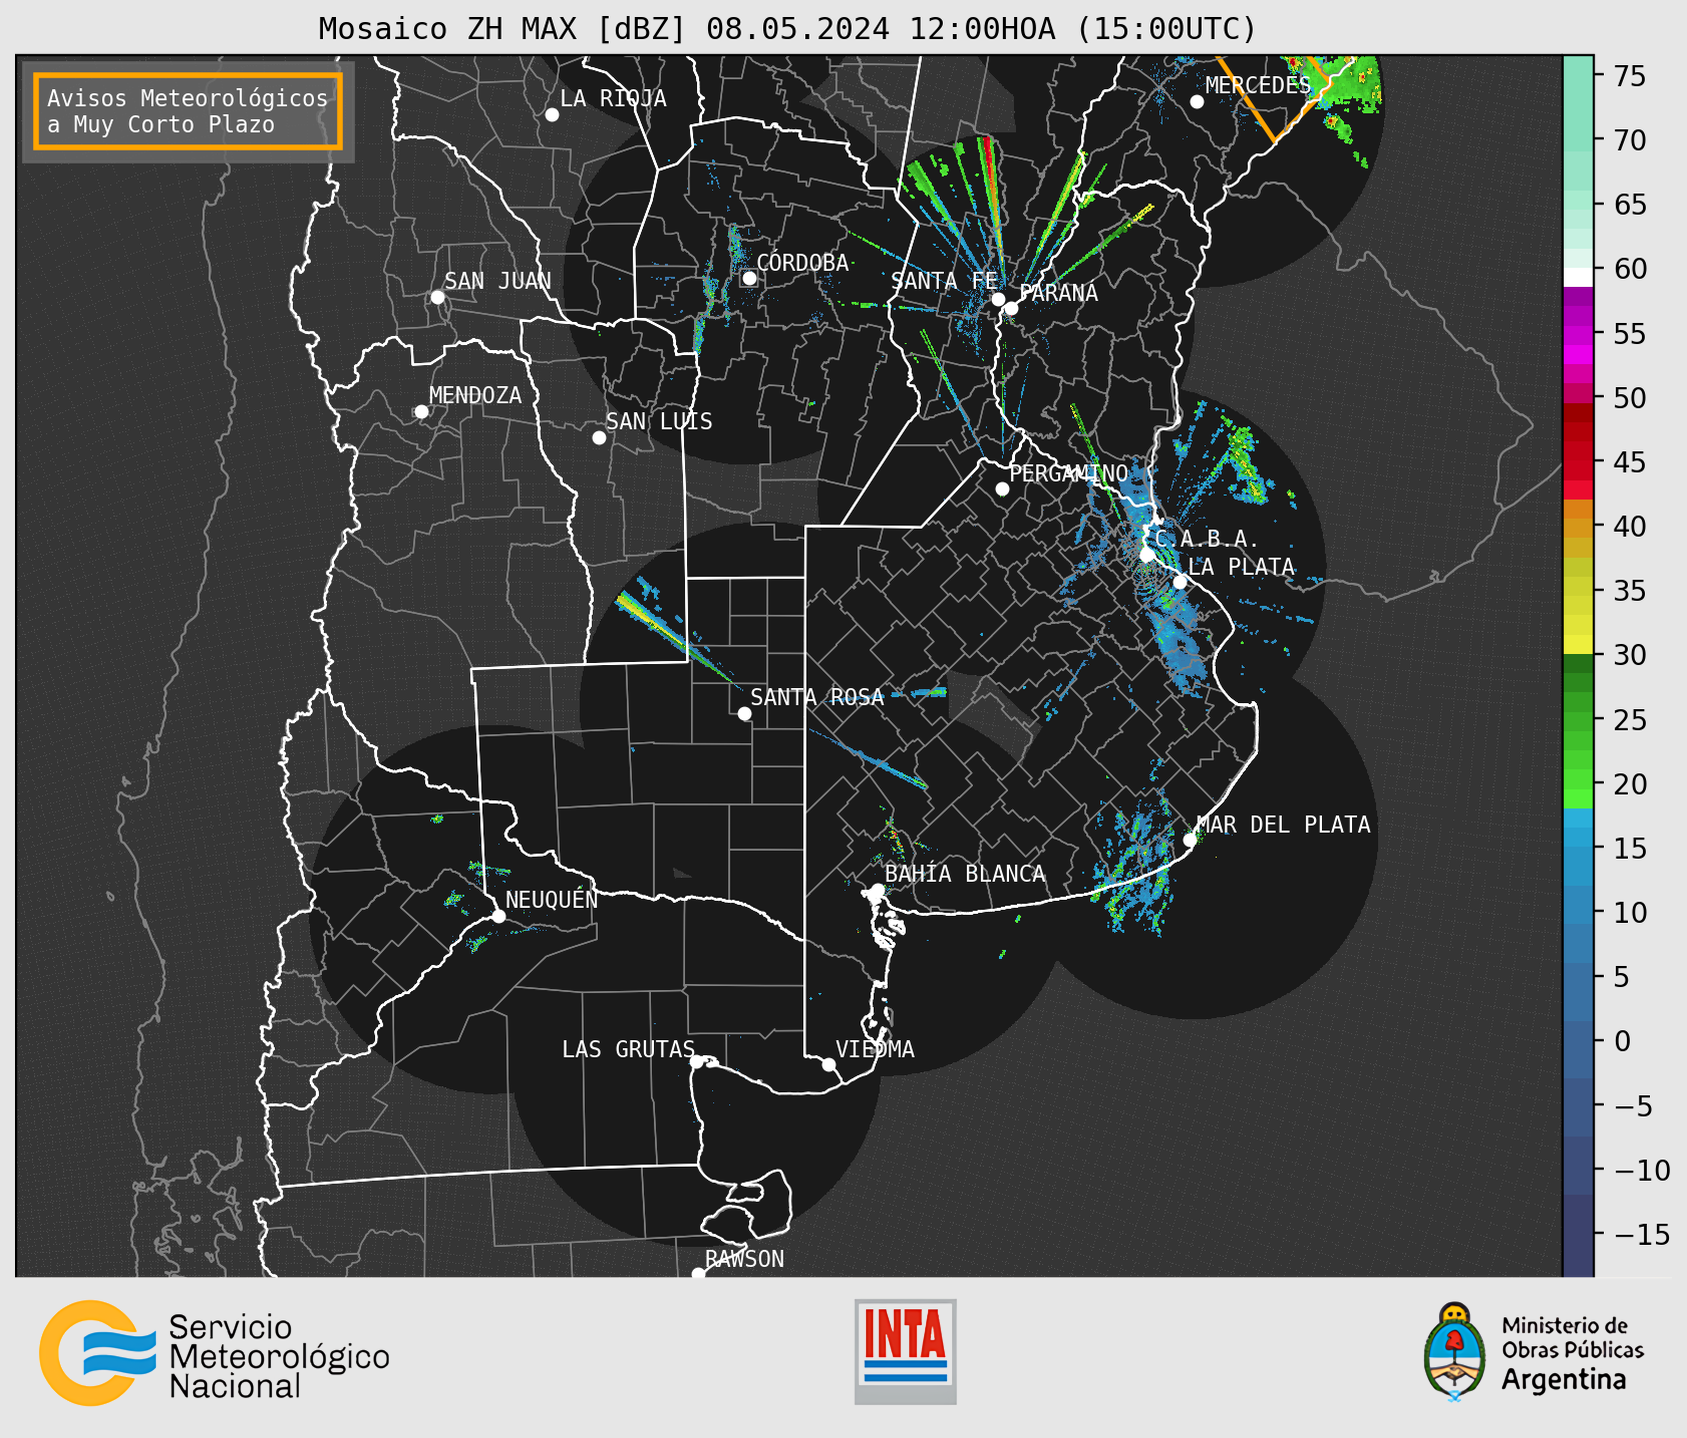Select the Neuquén city marker dot
Screen dimensions: 1687x1438
pyautogui.click(x=498, y=916)
